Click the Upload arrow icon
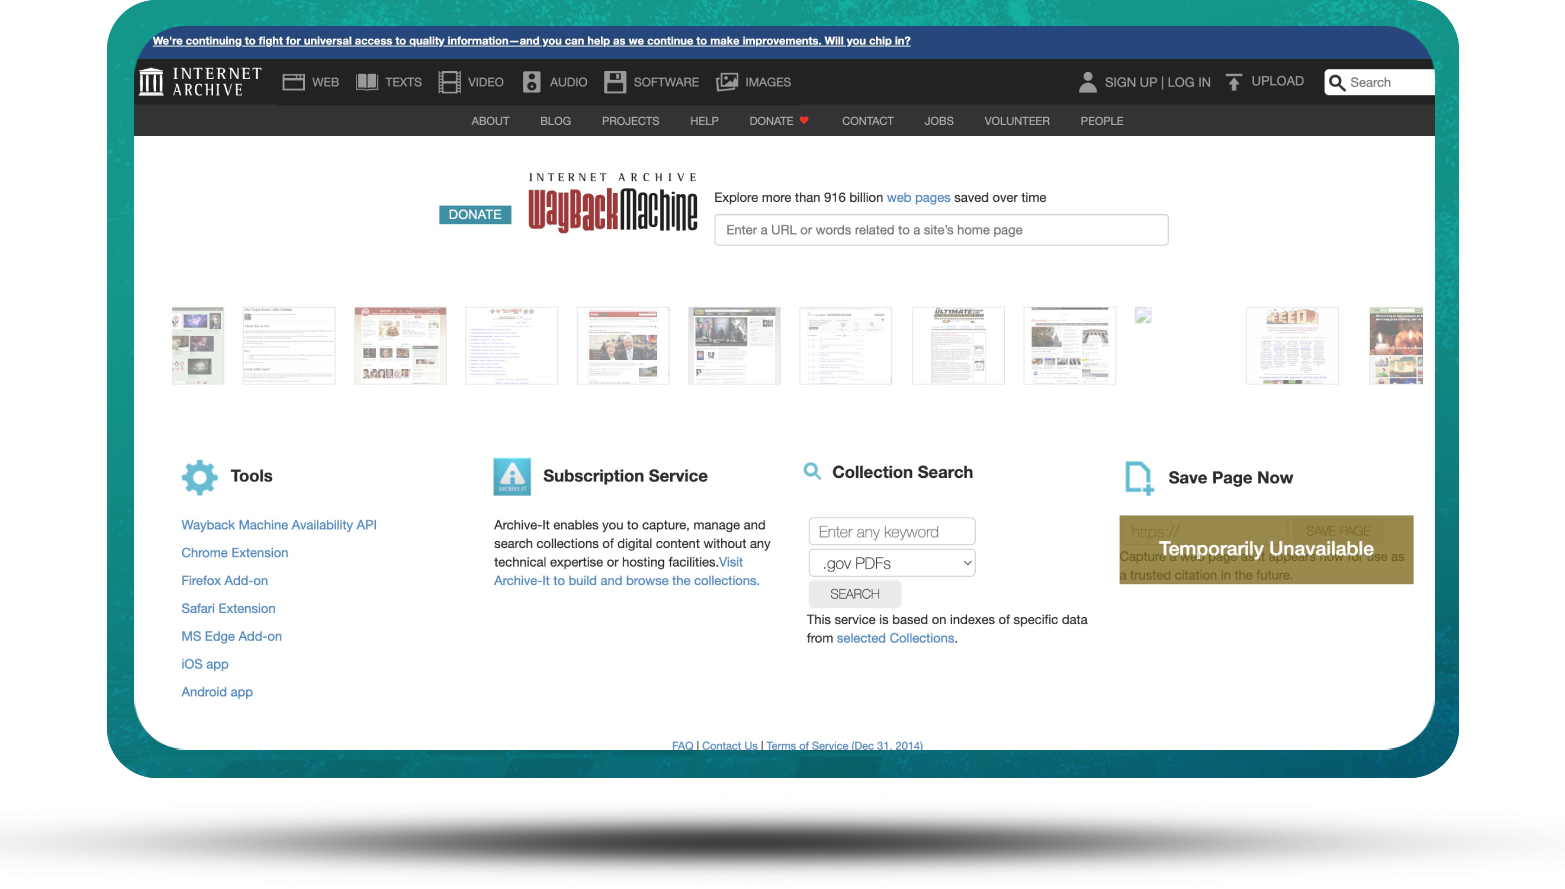1565x889 pixels. pos(1234,82)
